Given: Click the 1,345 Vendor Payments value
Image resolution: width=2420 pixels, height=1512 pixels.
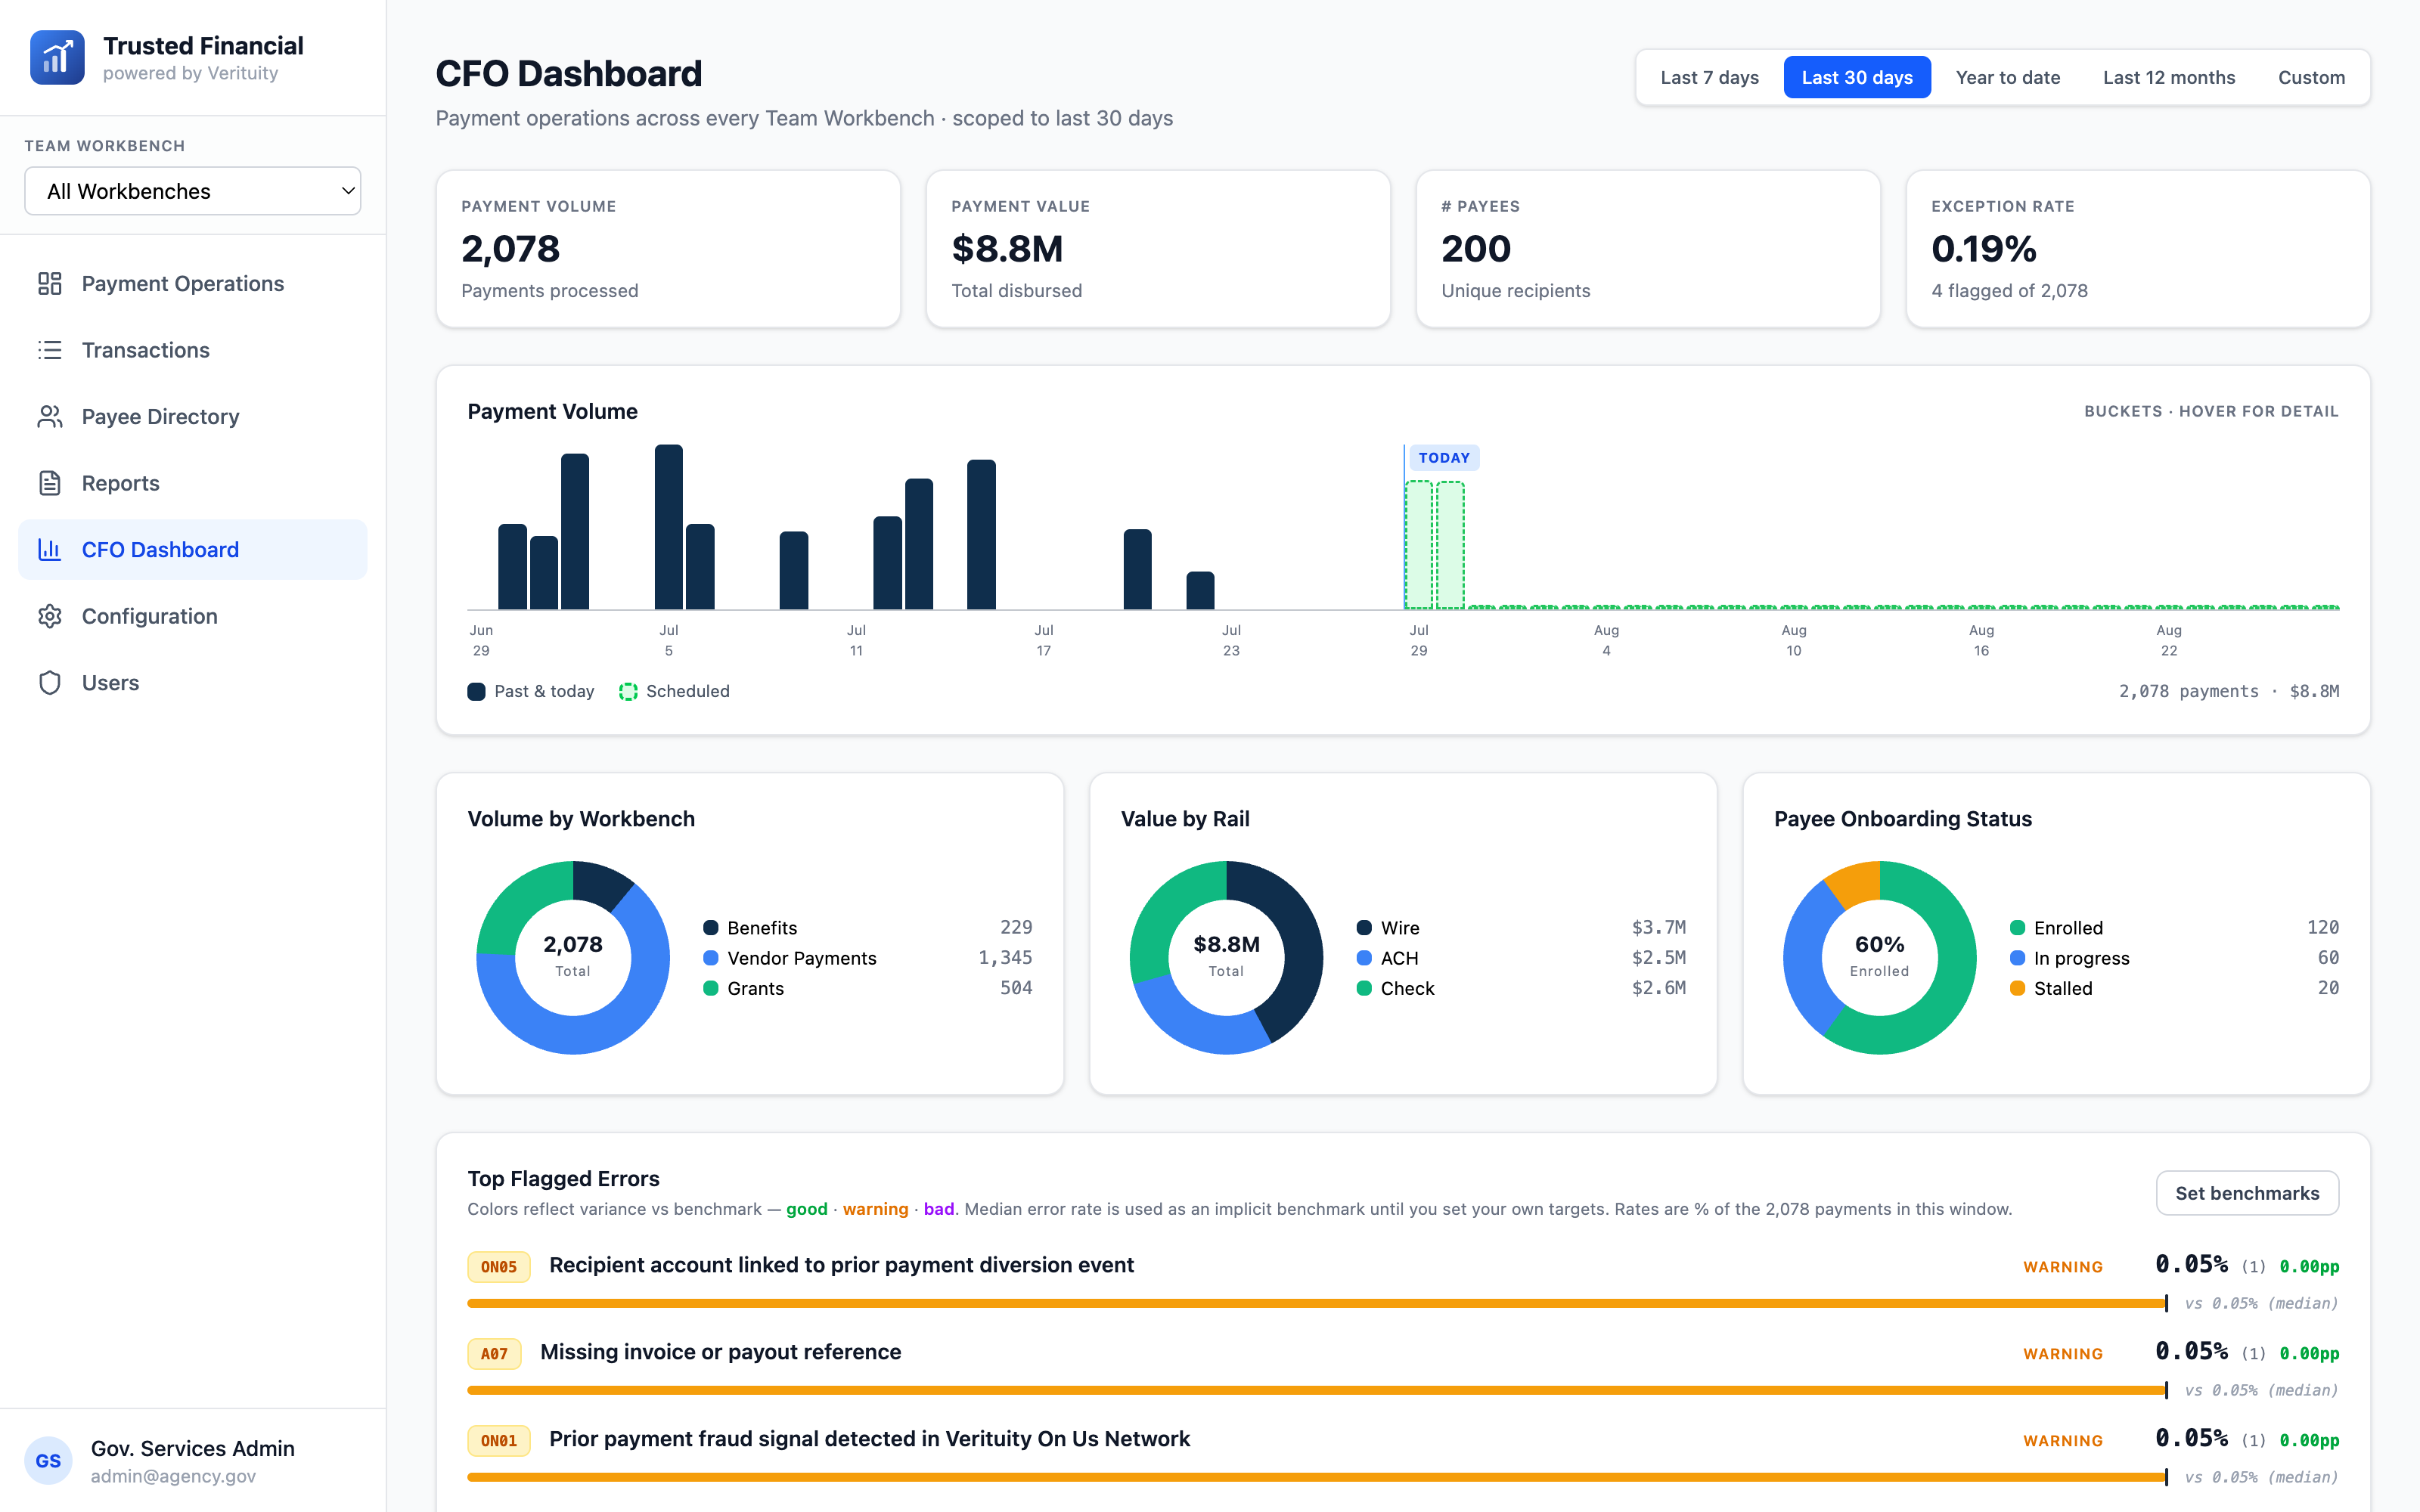Looking at the screenshot, I should (x=1005, y=958).
